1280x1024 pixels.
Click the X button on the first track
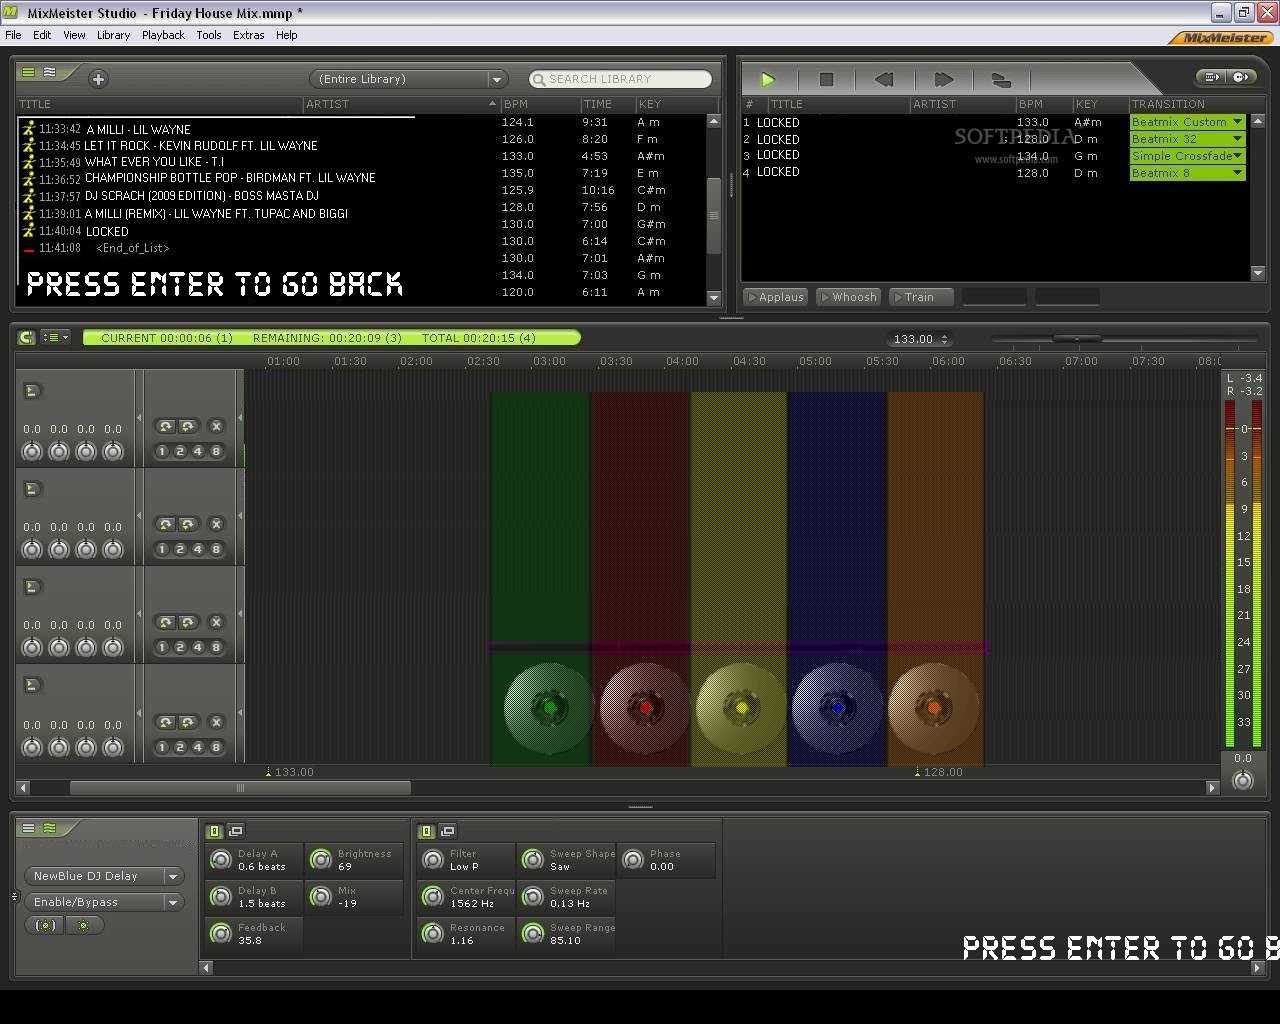click(216, 426)
